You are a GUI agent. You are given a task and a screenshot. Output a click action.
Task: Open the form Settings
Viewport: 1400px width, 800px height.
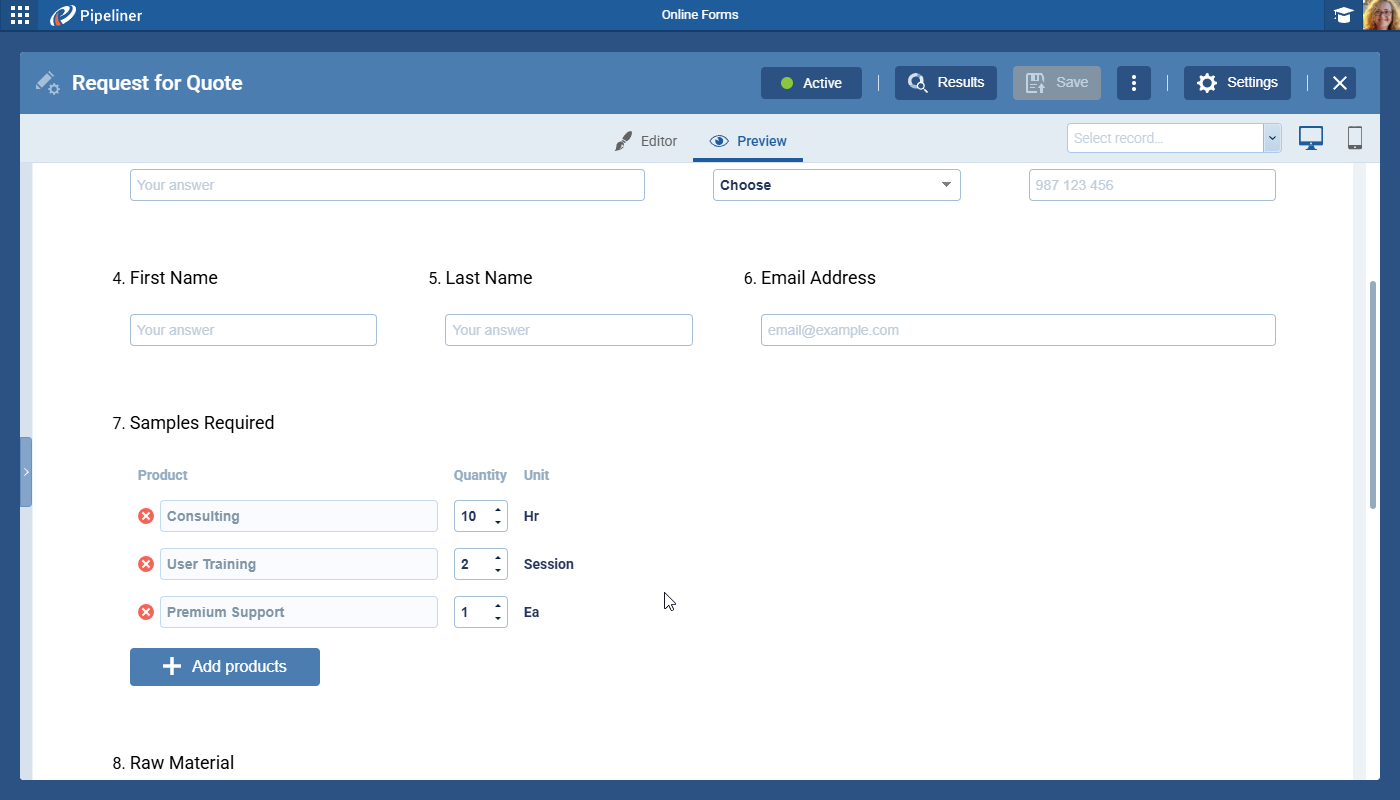point(1237,83)
